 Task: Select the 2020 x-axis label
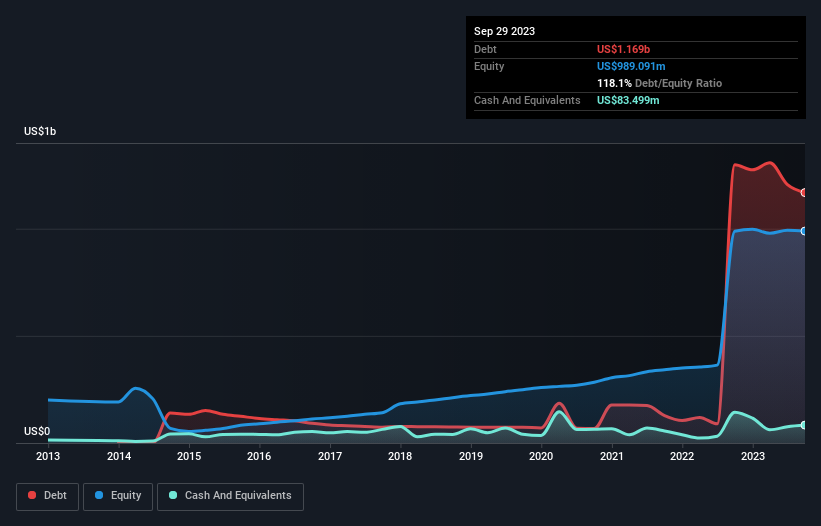[541, 456]
